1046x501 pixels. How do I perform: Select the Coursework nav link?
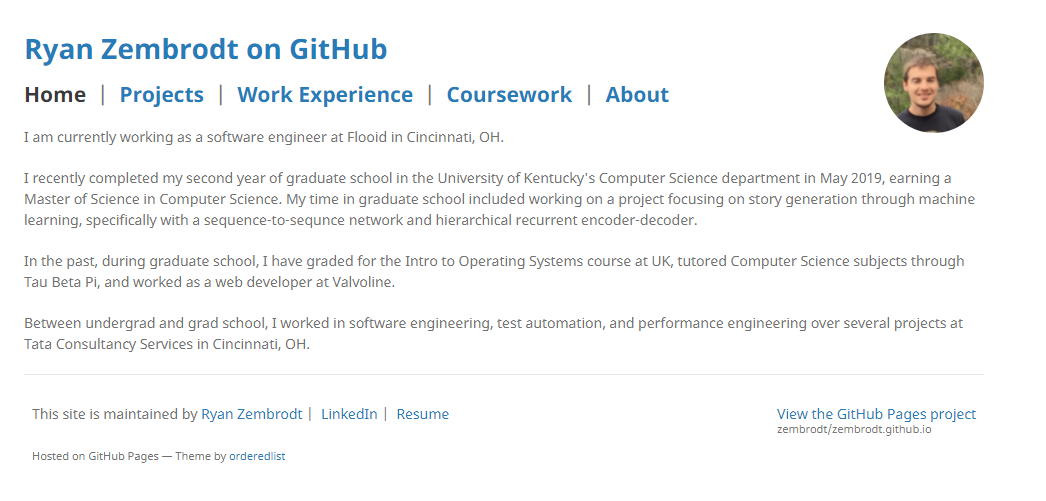[509, 95]
